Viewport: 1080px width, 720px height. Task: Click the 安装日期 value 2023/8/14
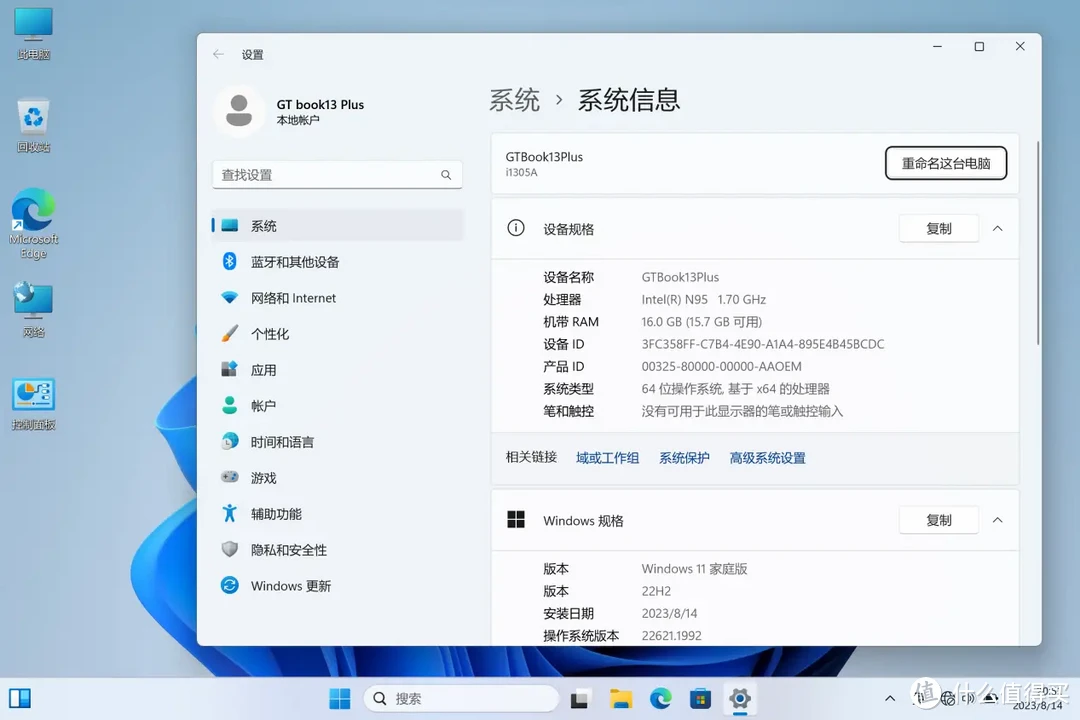(669, 613)
